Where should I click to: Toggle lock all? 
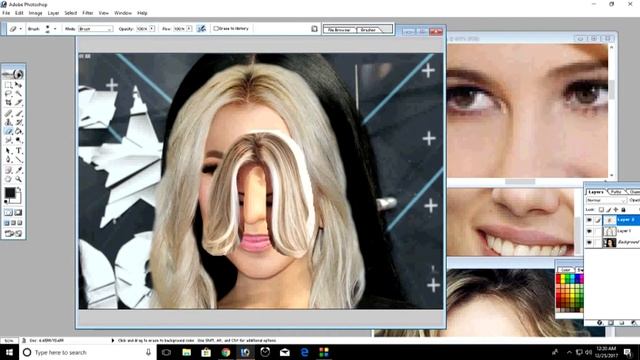point(623,210)
